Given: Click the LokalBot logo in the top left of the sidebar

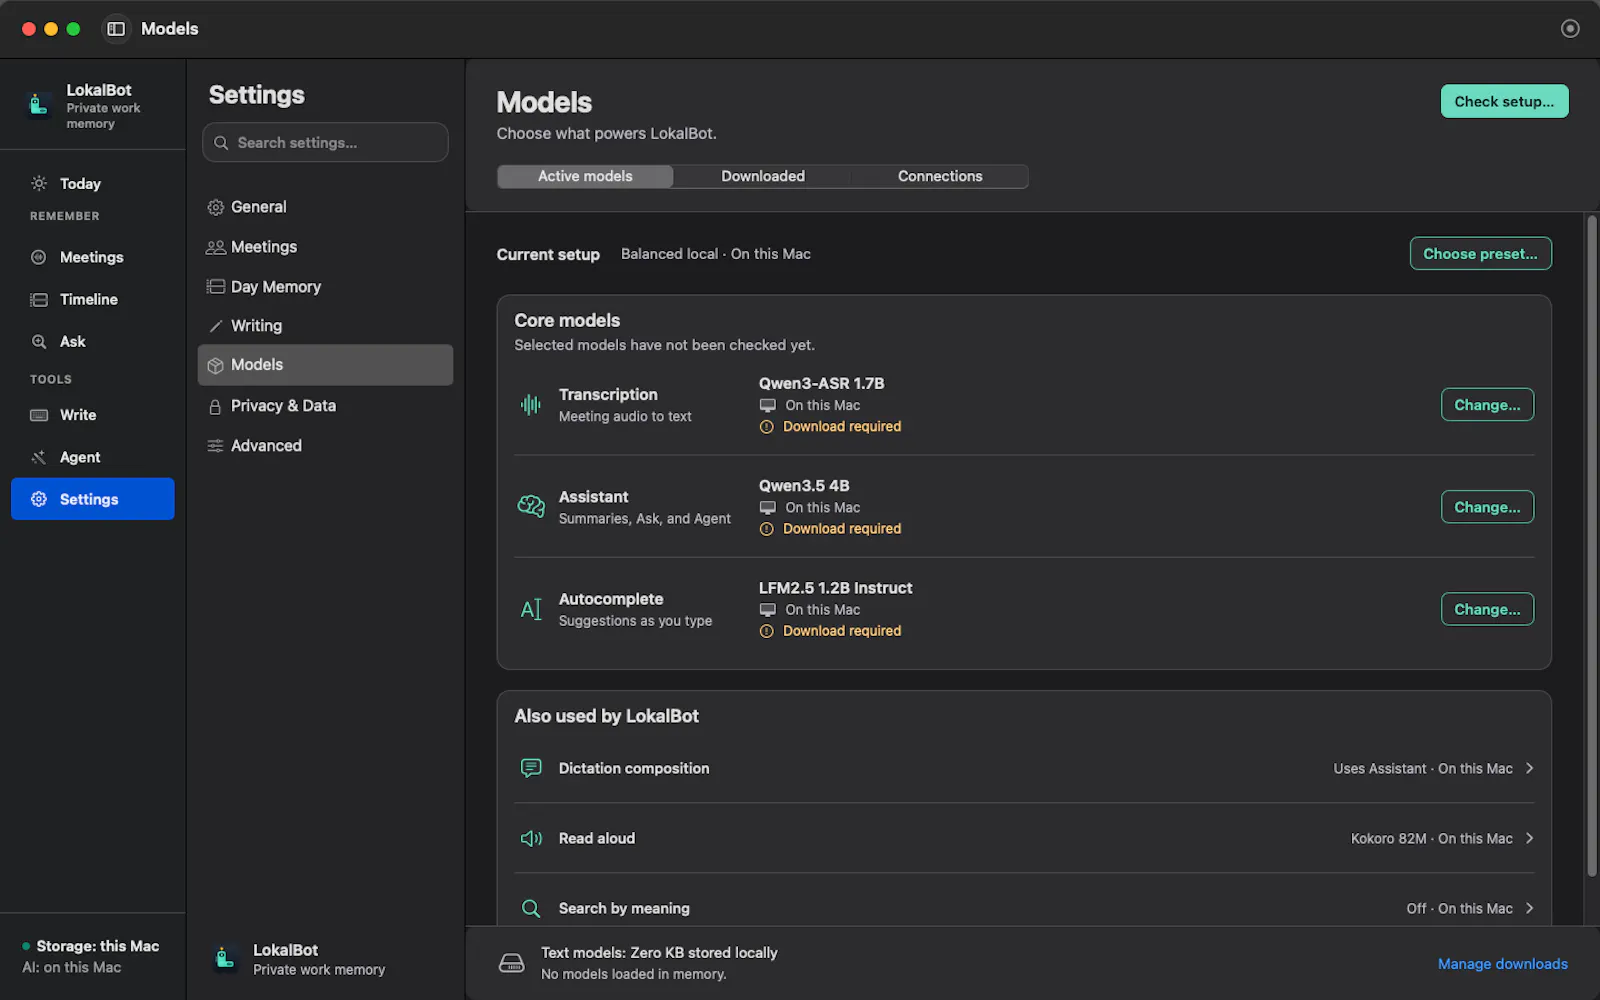Looking at the screenshot, I should (39, 104).
